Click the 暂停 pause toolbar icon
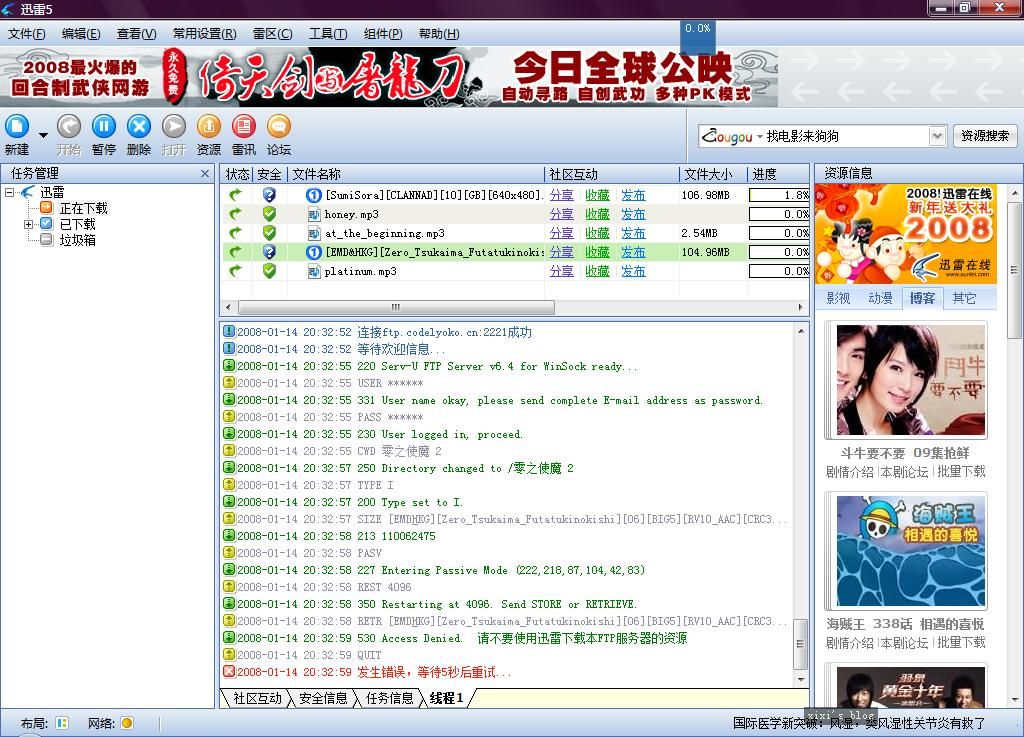 pyautogui.click(x=104, y=127)
